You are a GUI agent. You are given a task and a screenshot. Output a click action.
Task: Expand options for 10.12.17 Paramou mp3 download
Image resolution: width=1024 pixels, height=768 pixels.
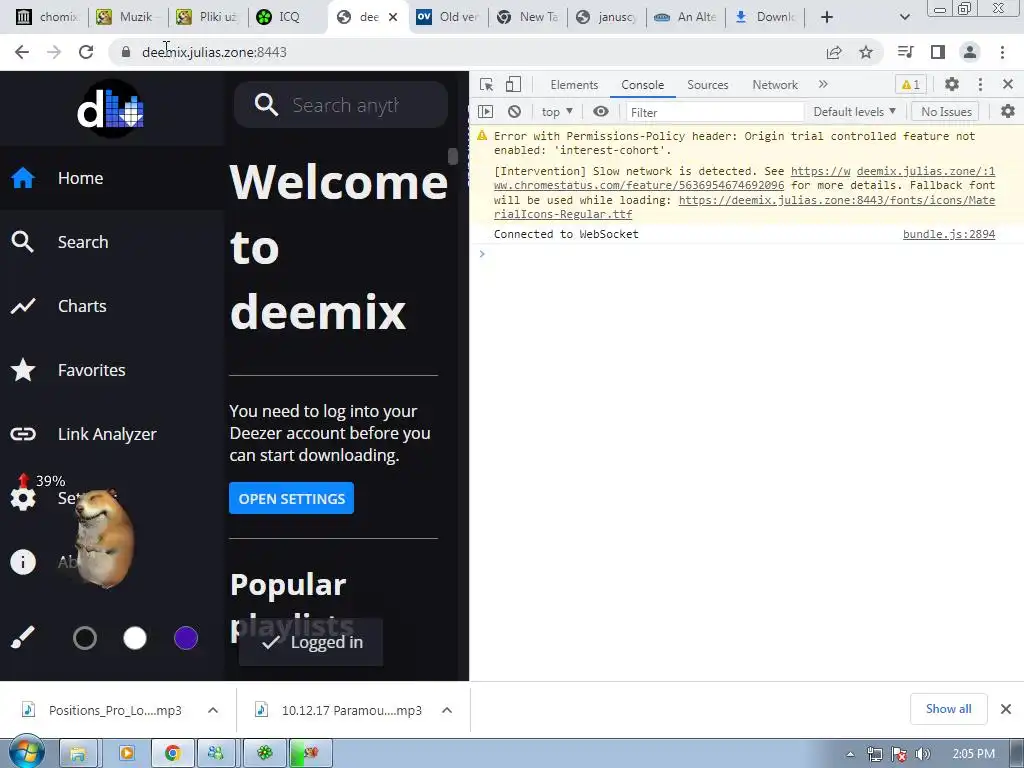447,710
